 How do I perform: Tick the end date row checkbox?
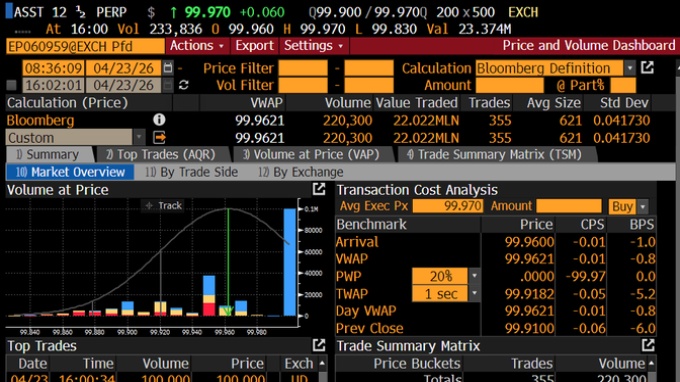[x=12, y=85]
